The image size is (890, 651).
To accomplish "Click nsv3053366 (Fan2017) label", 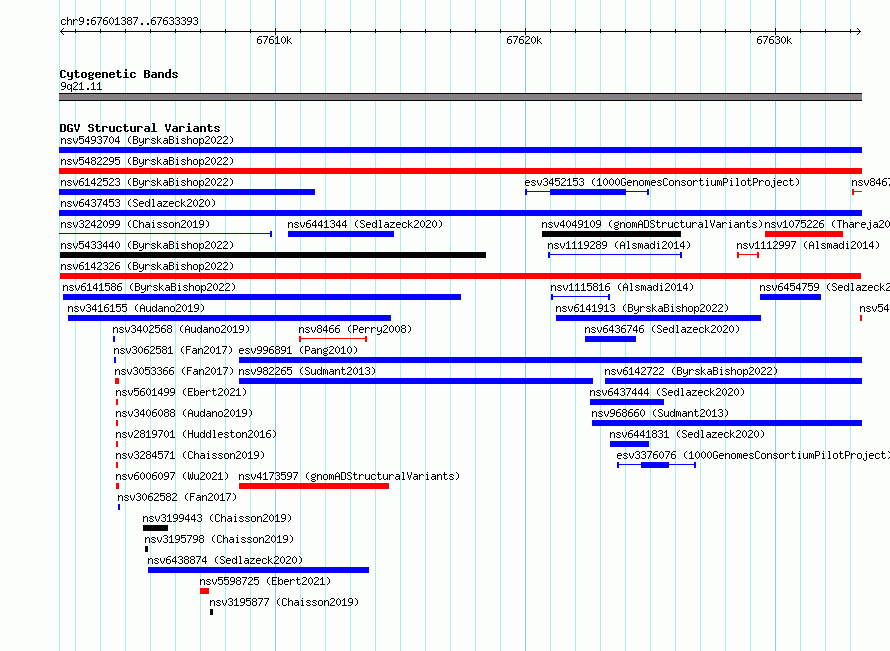I will 174,371.
